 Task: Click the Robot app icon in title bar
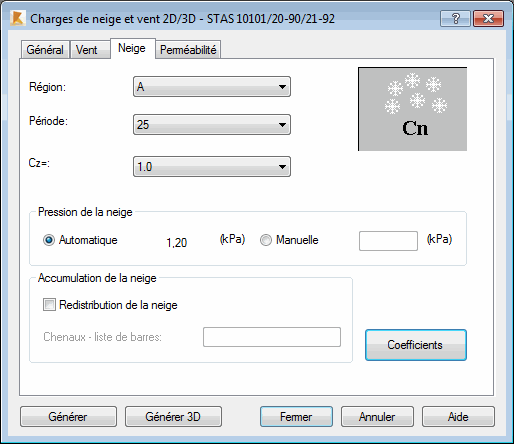[17, 18]
